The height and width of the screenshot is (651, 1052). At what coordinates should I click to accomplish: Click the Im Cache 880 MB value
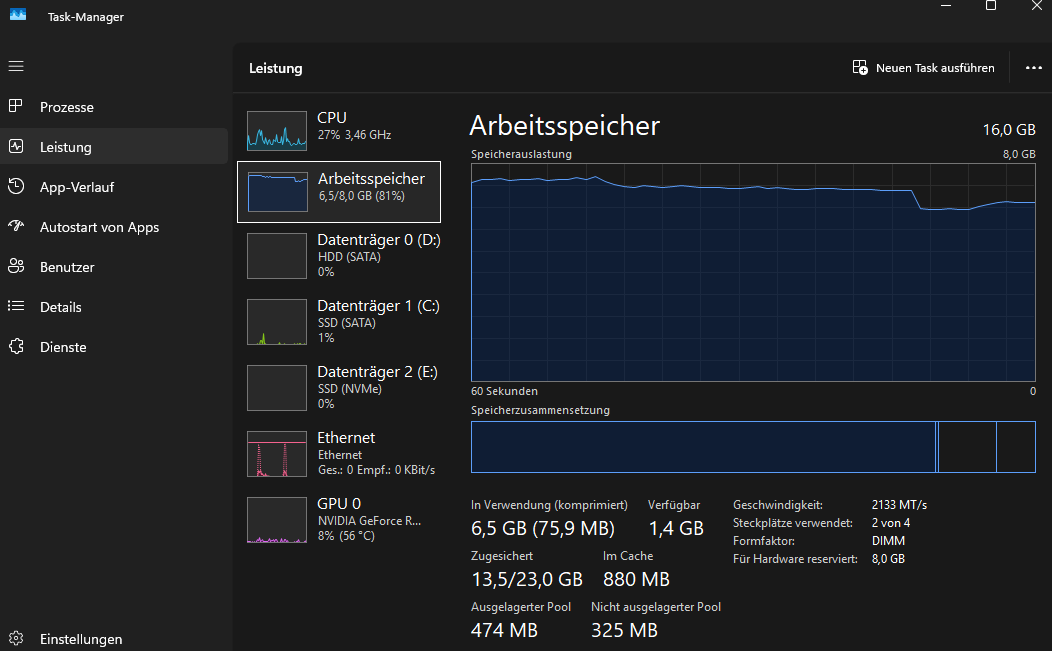pos(636,579)
